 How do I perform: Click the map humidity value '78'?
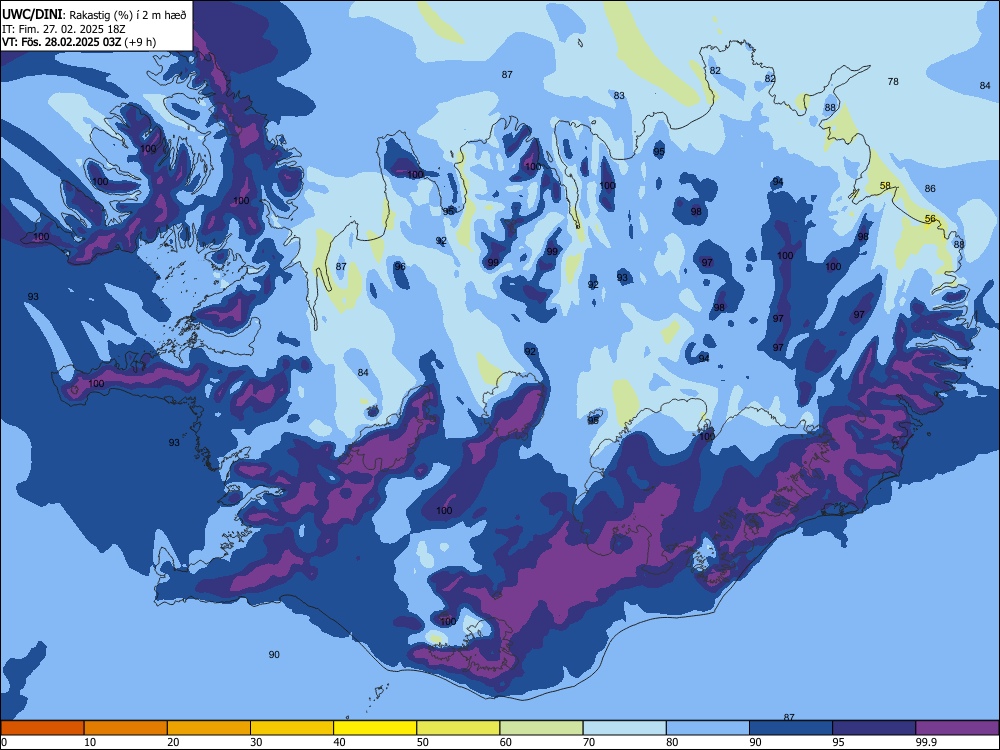pyautogui.click(x=893, y=82)
